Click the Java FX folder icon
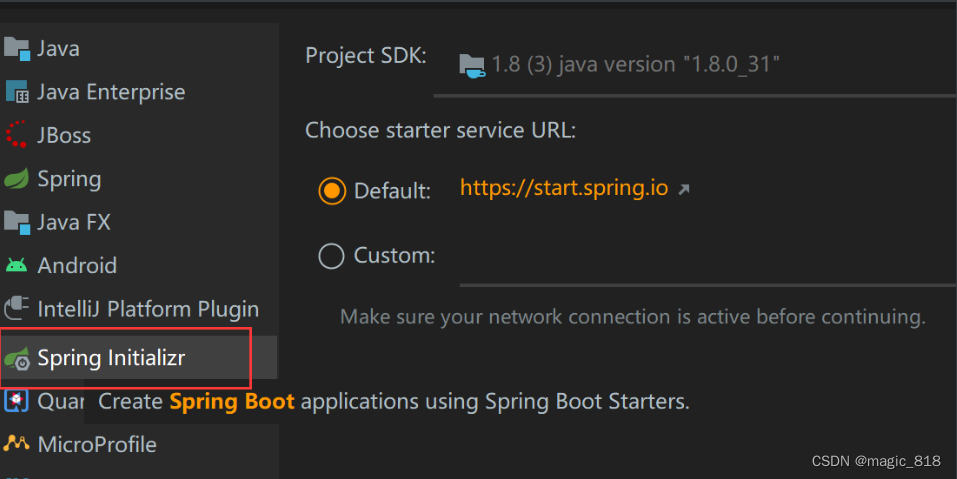The height and width of the screenshot is (479, 957). click(17, 222)
